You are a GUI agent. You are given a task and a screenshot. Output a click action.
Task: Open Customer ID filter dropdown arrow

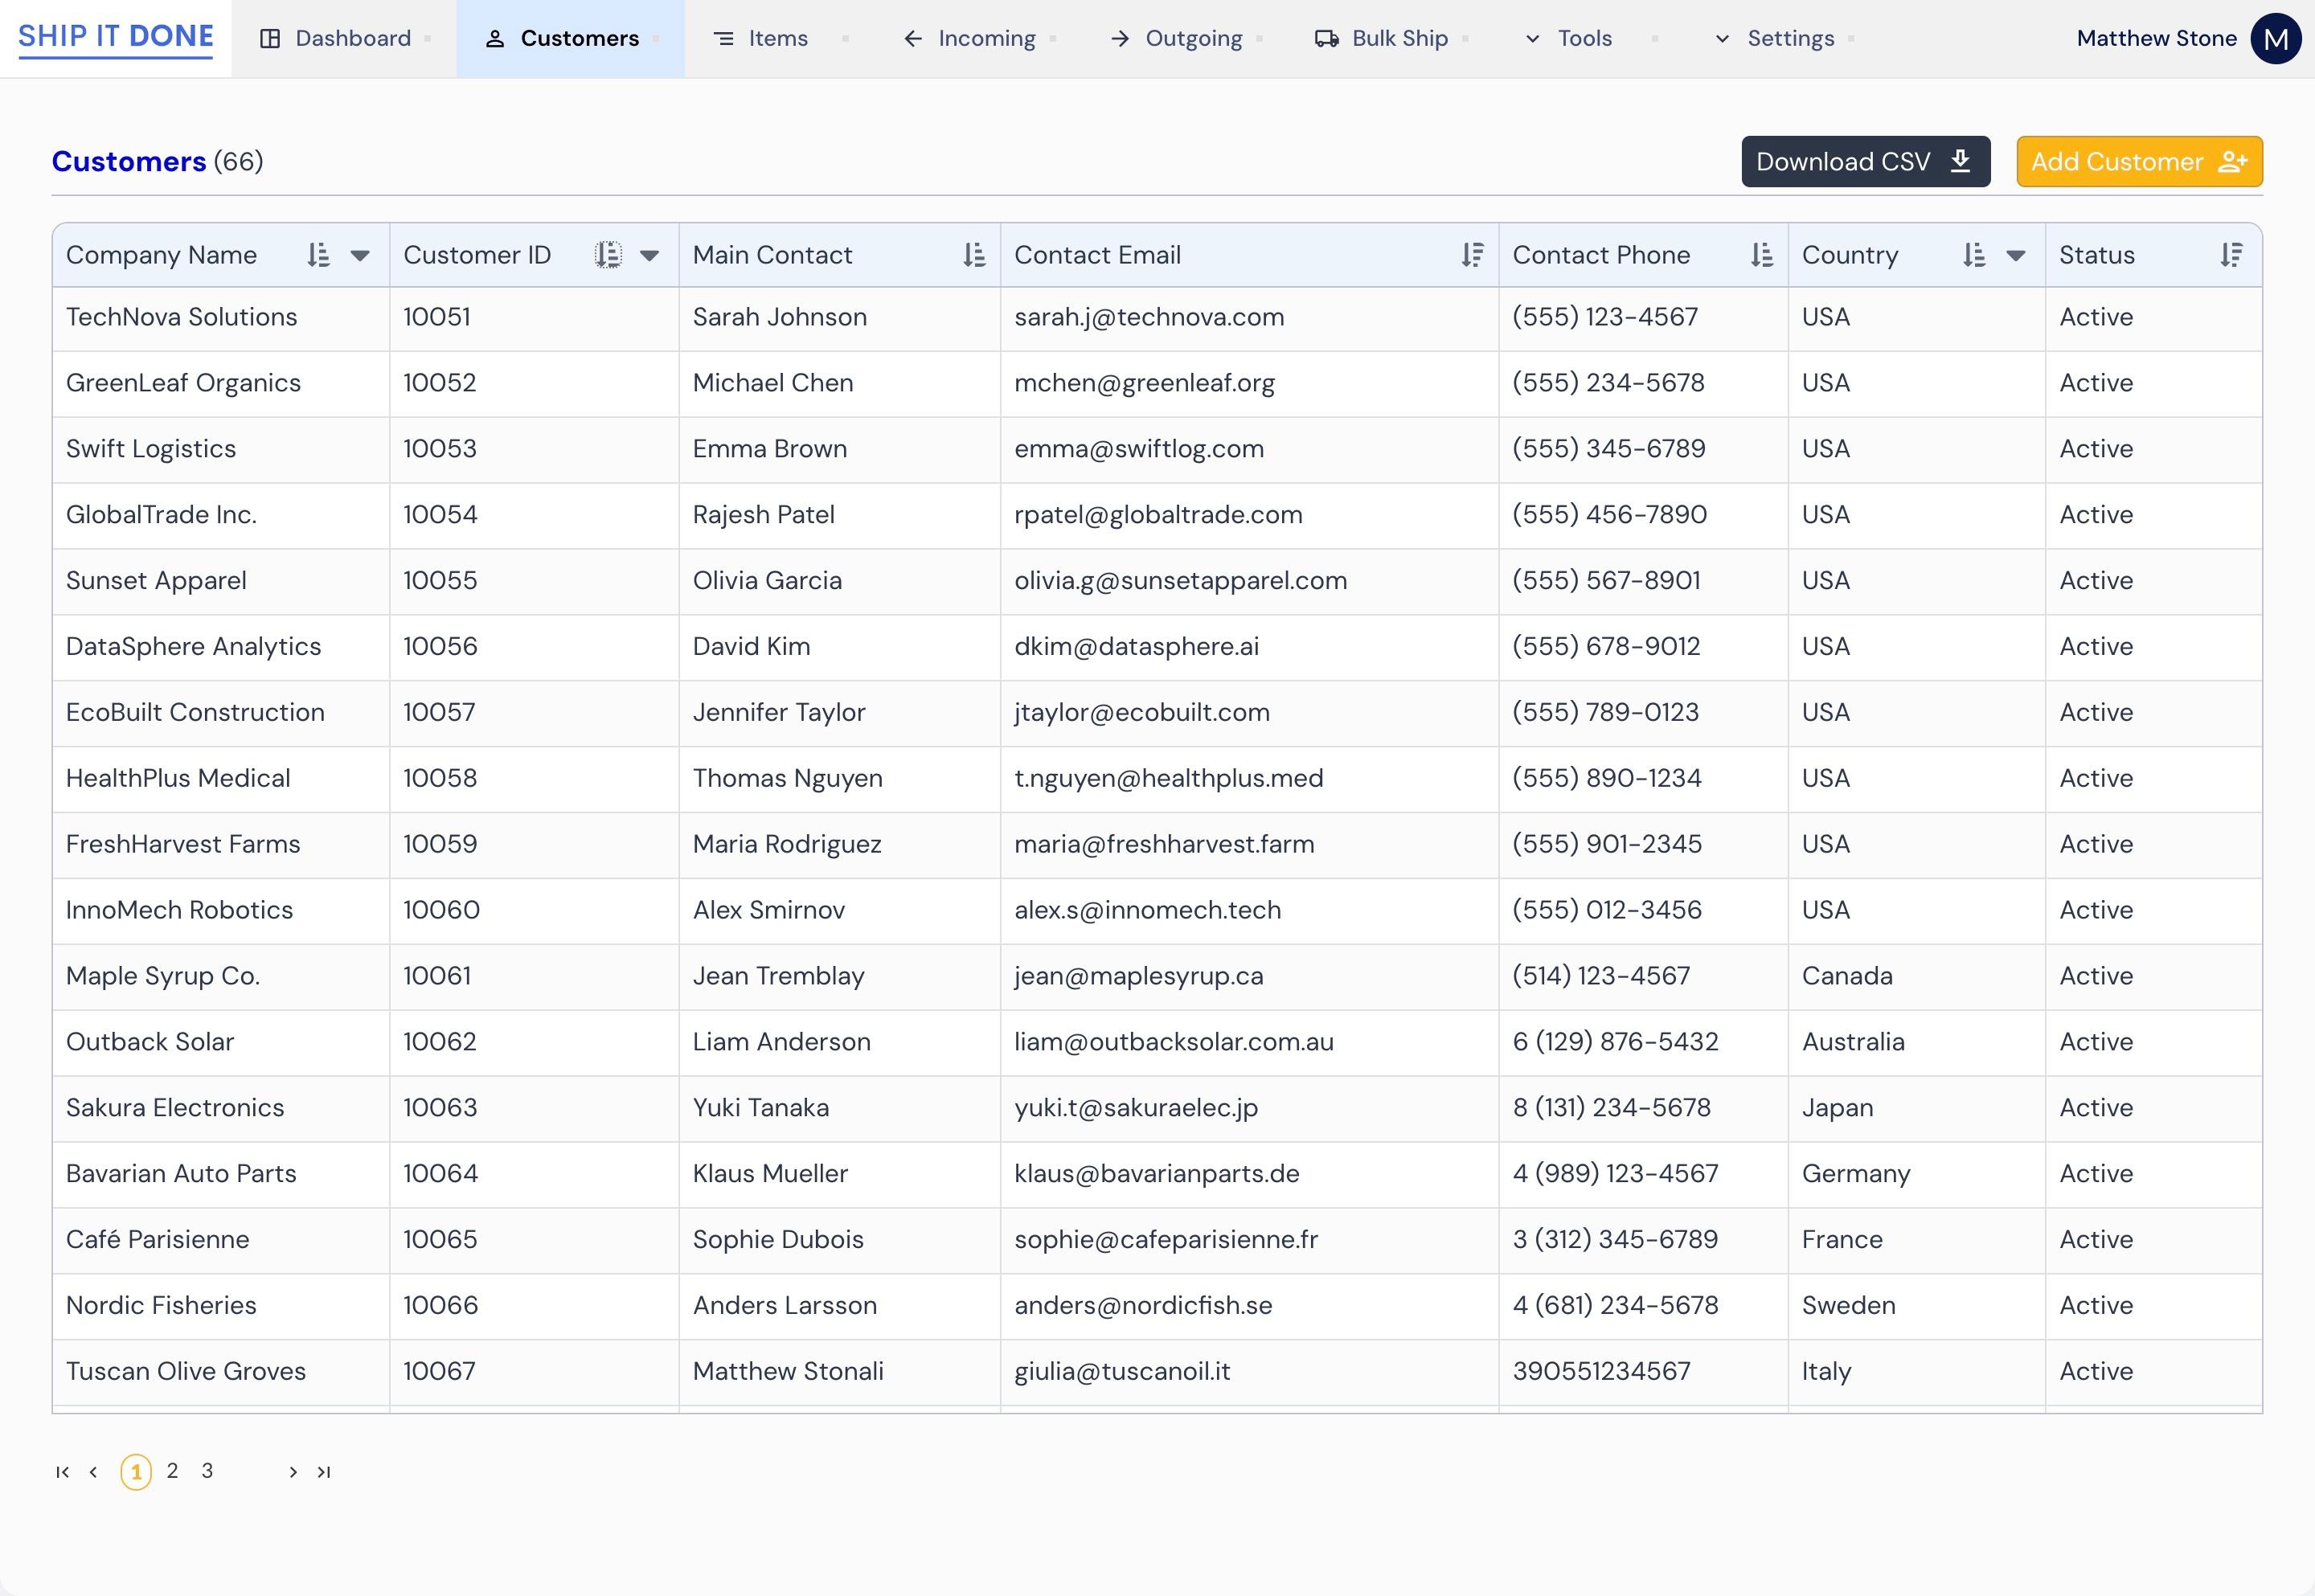[649, 256]
